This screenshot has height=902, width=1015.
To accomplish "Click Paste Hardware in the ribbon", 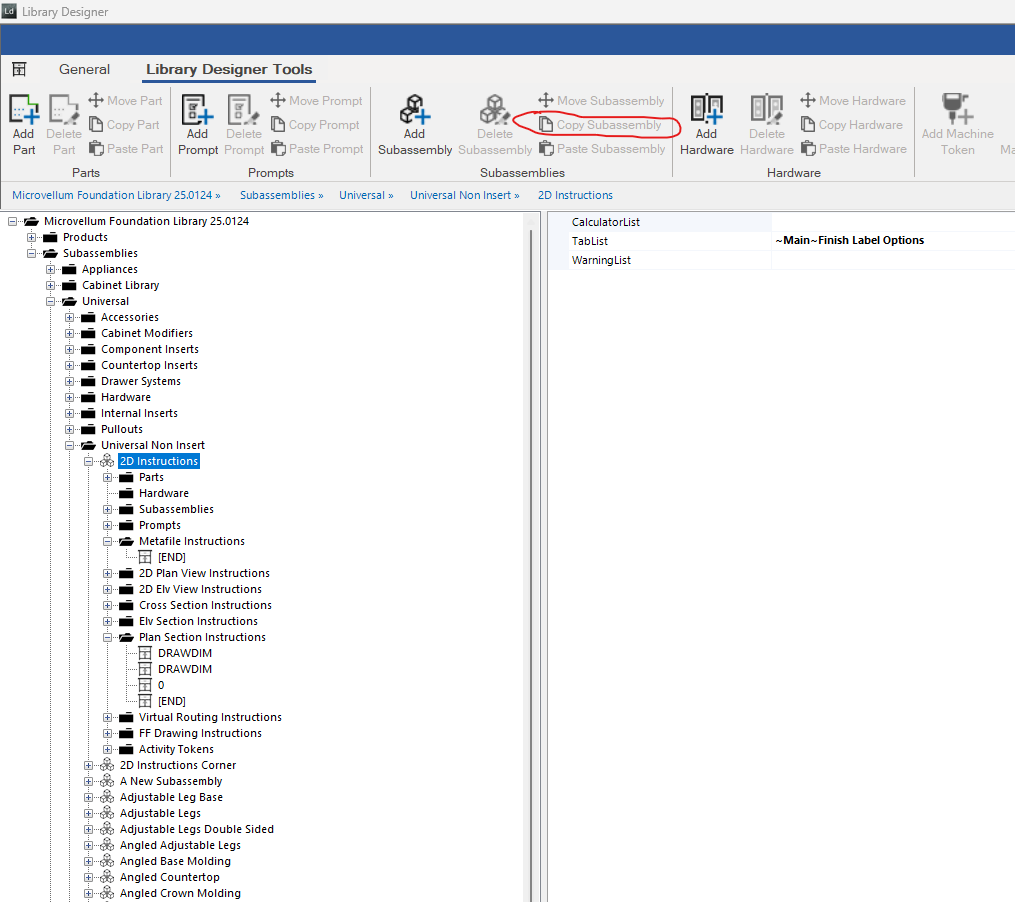I will pos(853,148).
